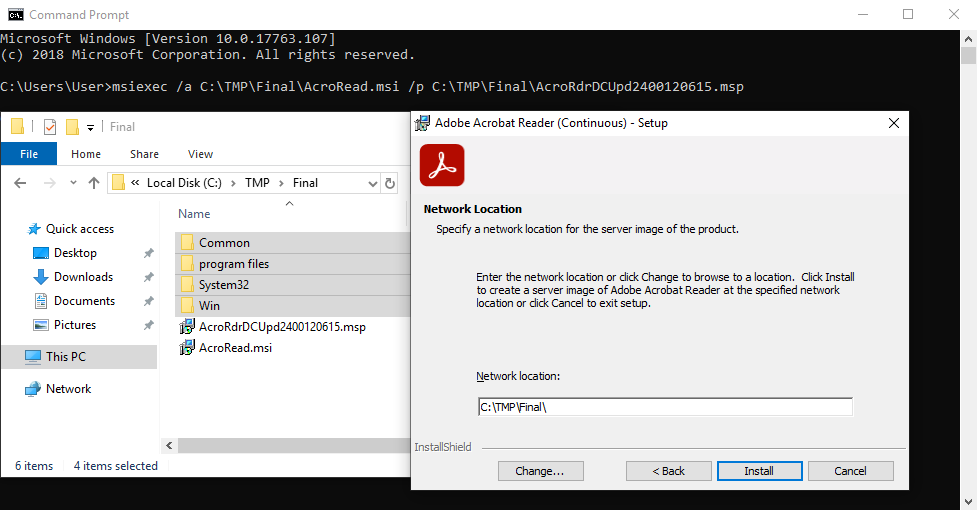Click the < Back button in Setup

tap(668, 471)
